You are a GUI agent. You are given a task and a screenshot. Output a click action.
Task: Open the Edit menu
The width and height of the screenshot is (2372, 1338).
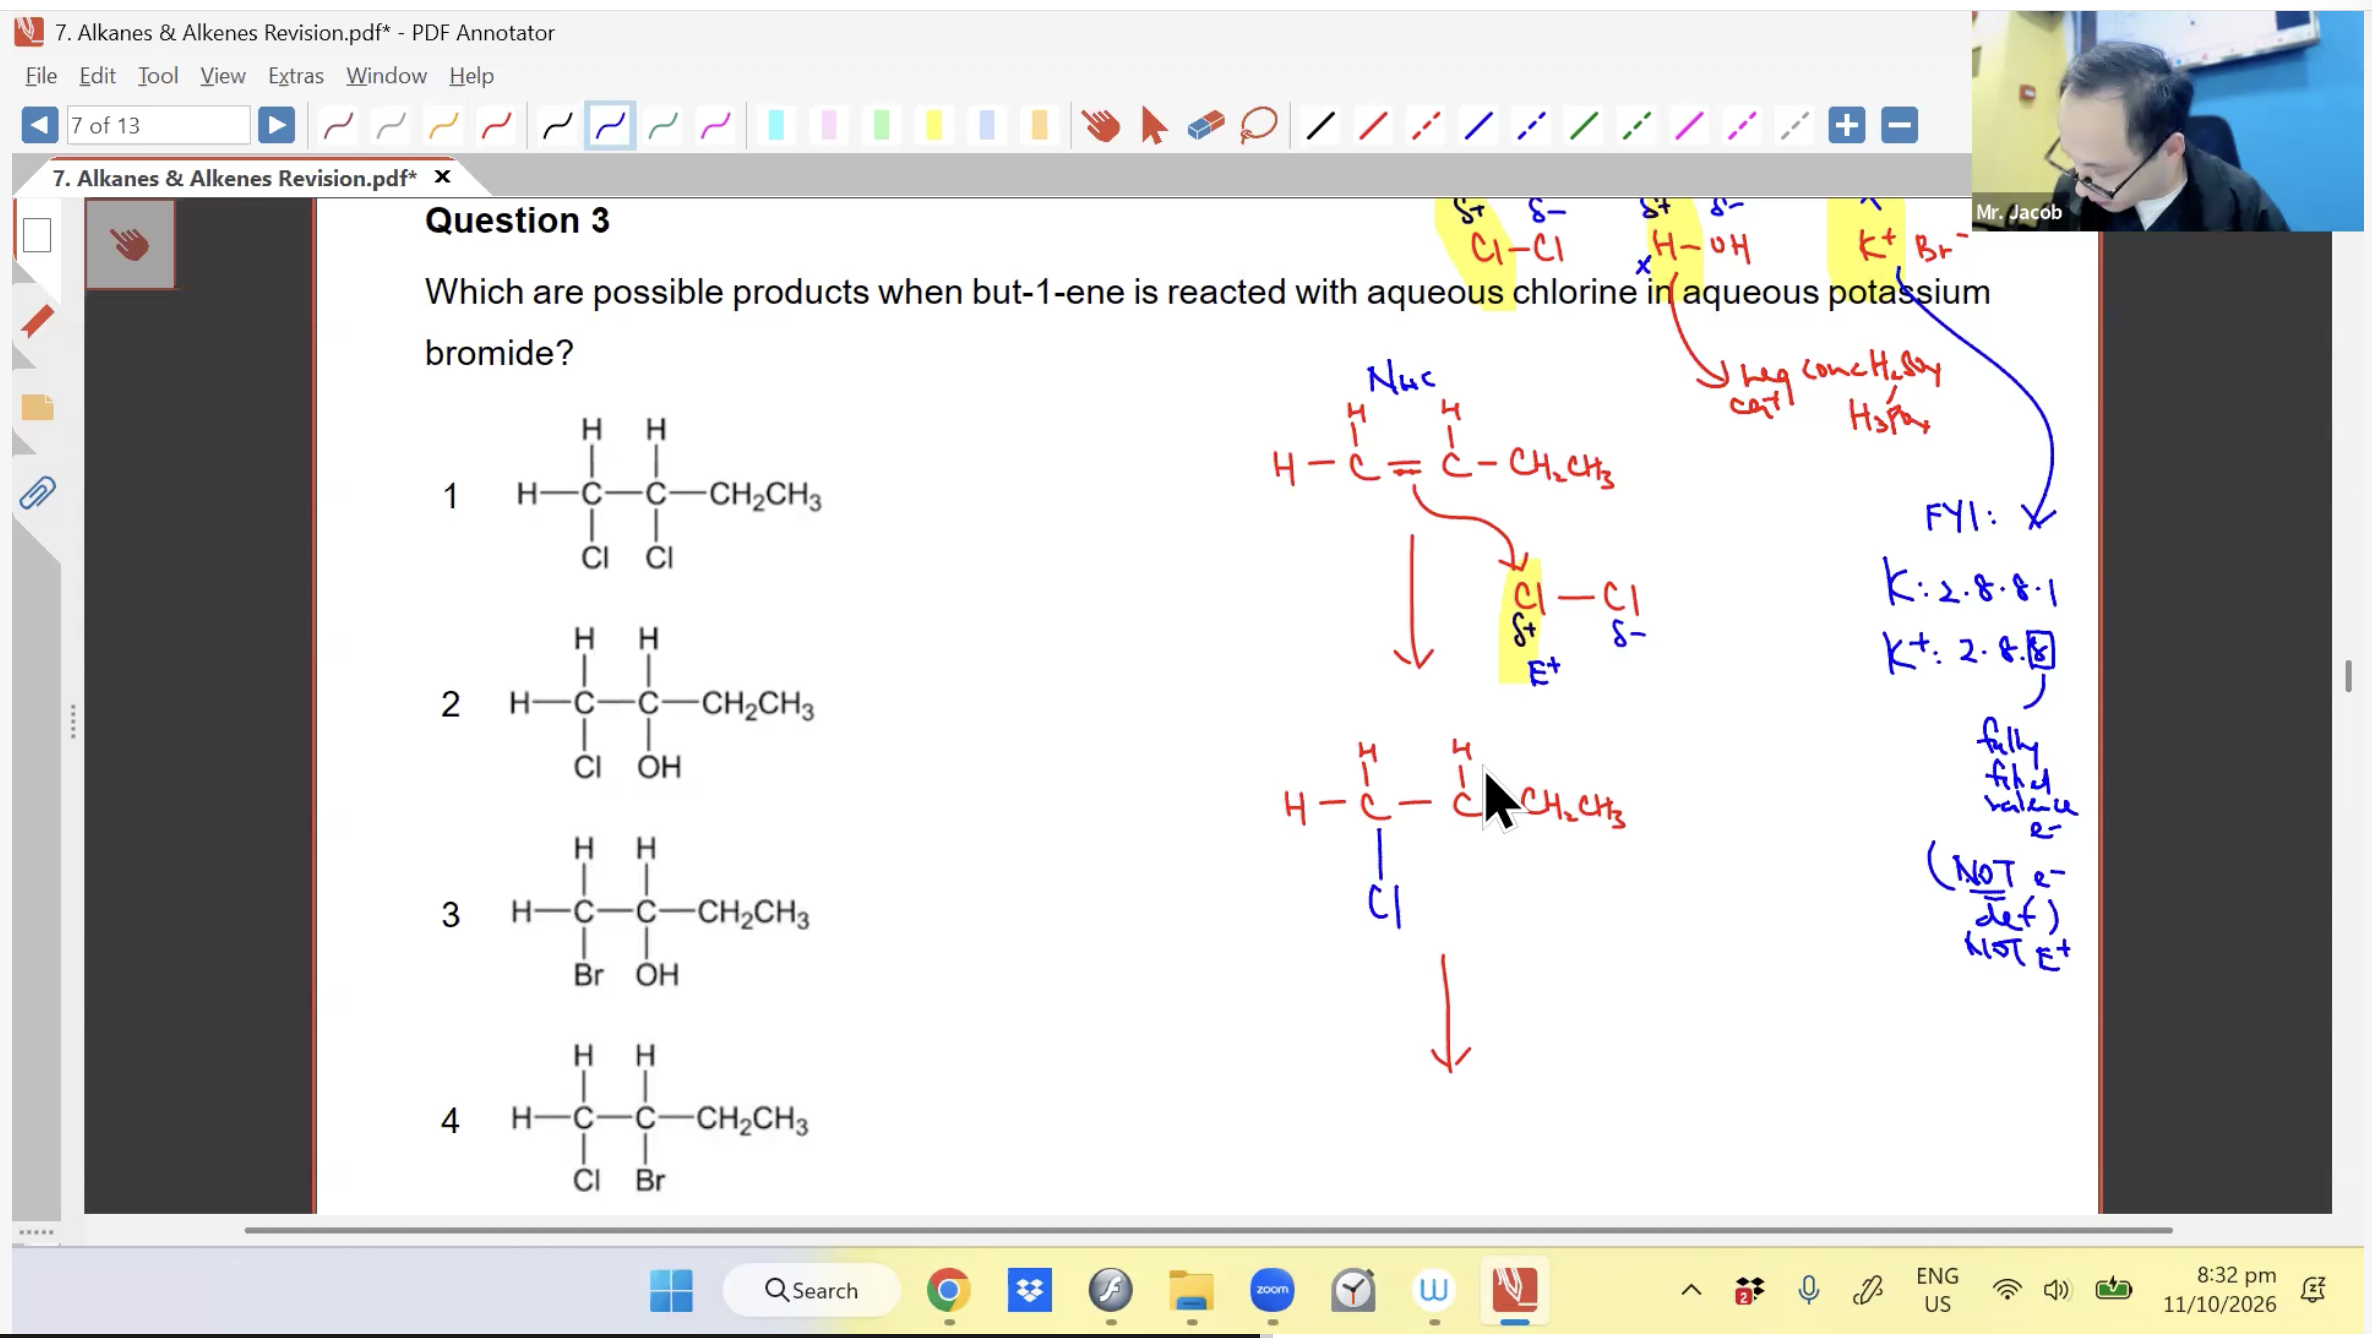[x=97, y=76]
